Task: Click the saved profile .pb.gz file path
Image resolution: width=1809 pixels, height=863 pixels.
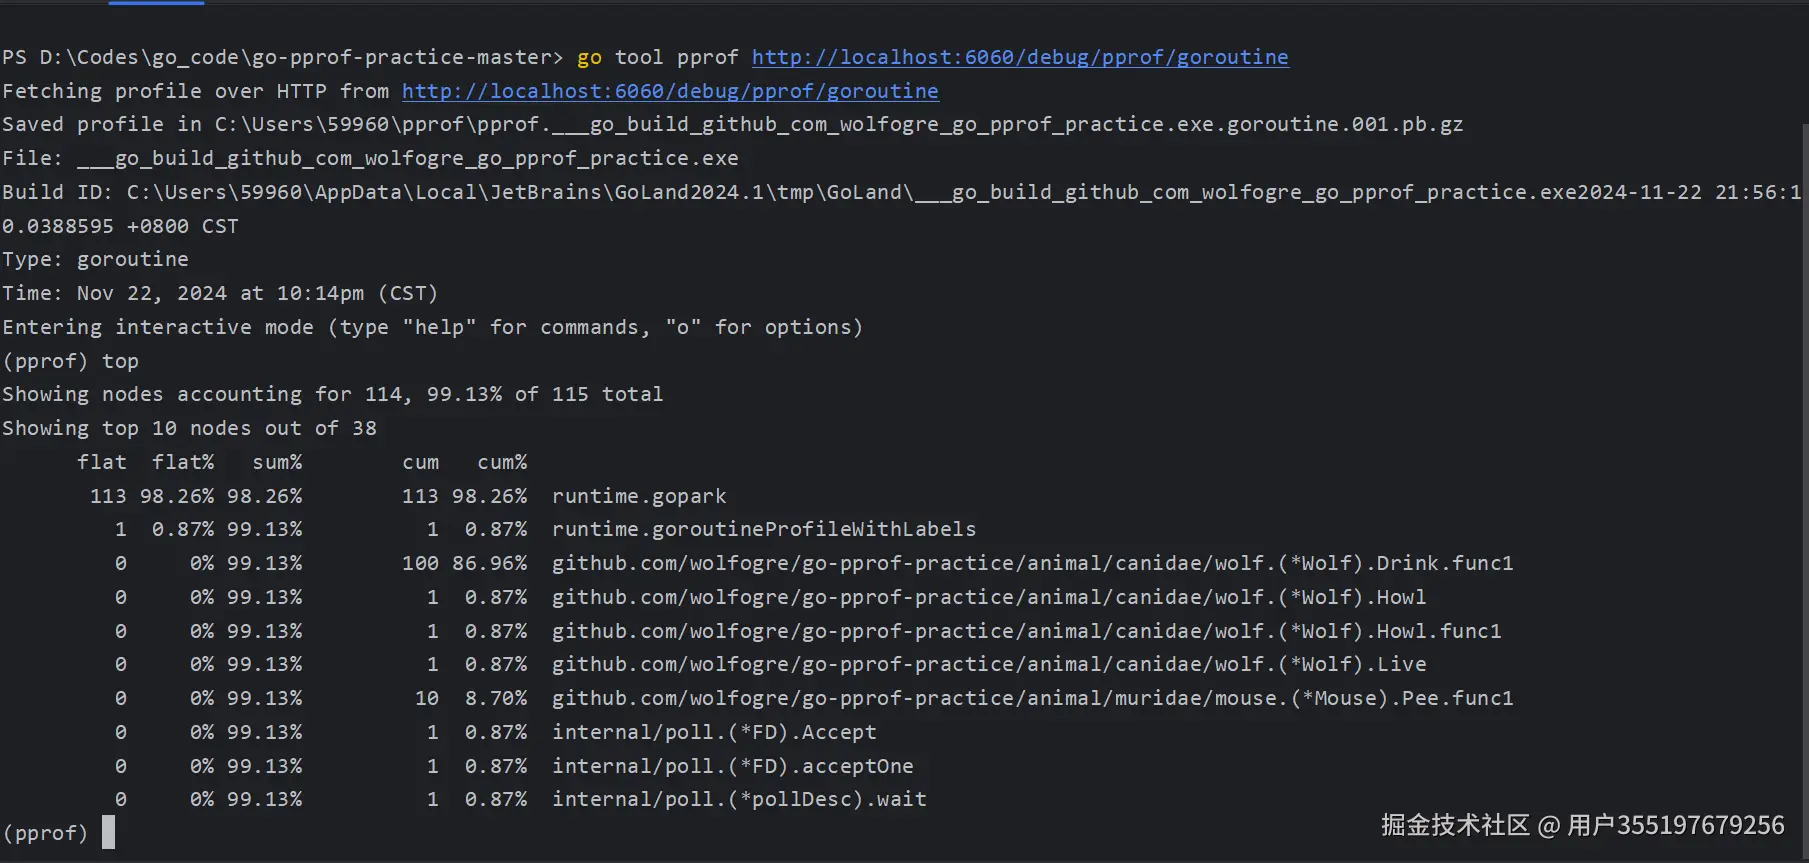Action: click(838, 124)
